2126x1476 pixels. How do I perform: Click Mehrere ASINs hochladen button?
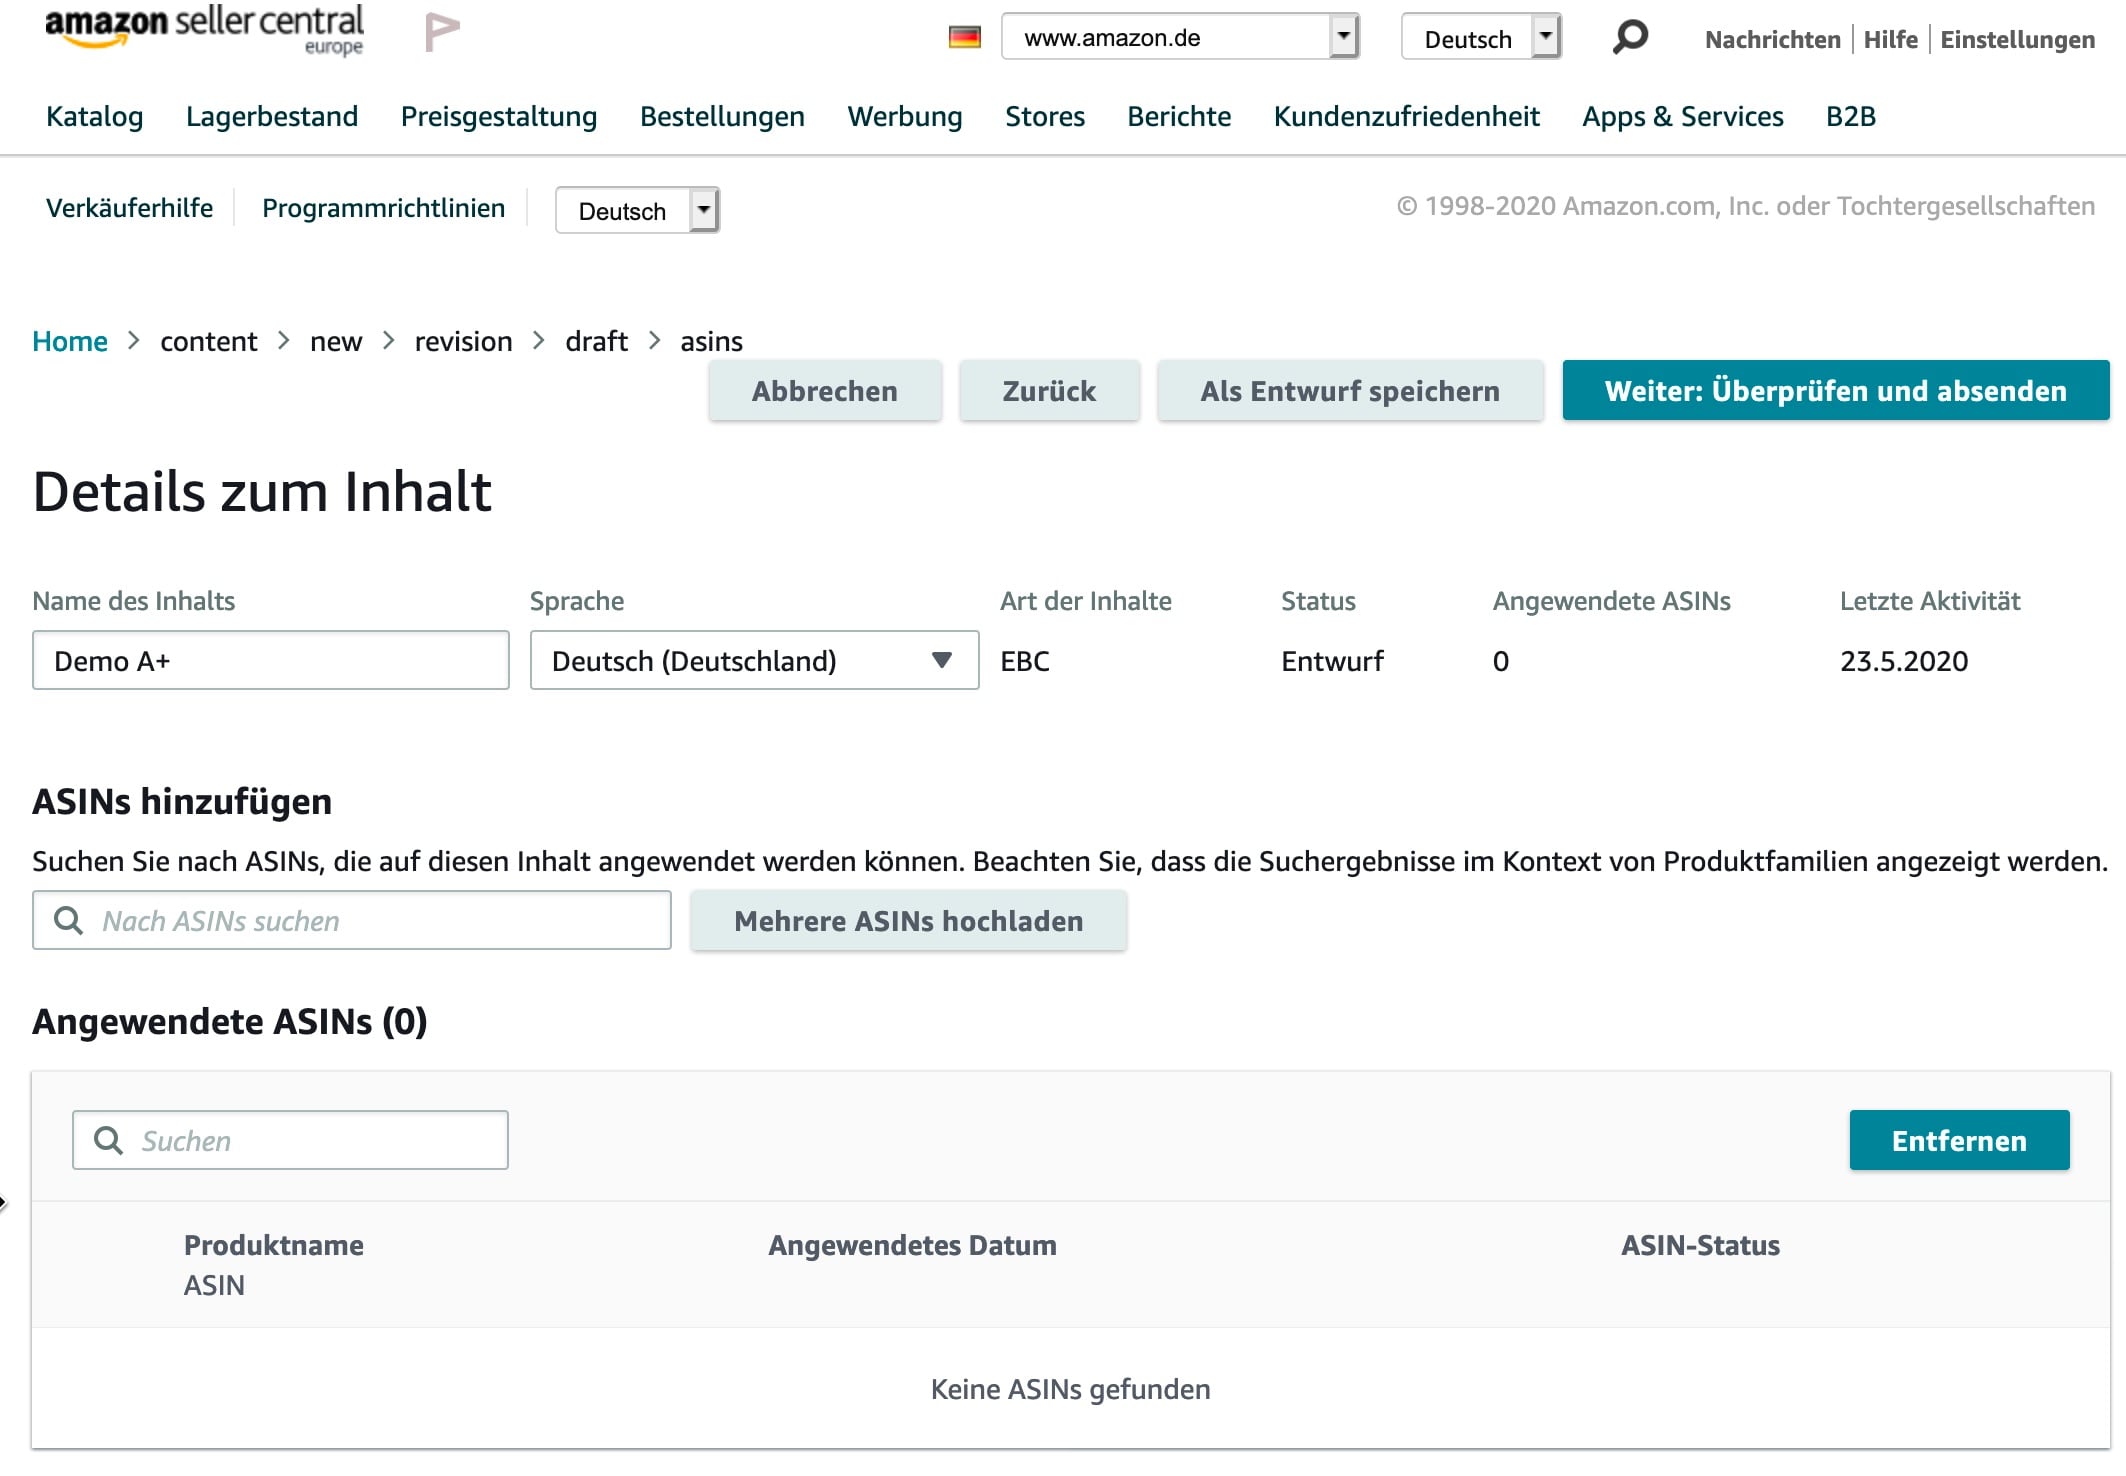pos(909,920)
